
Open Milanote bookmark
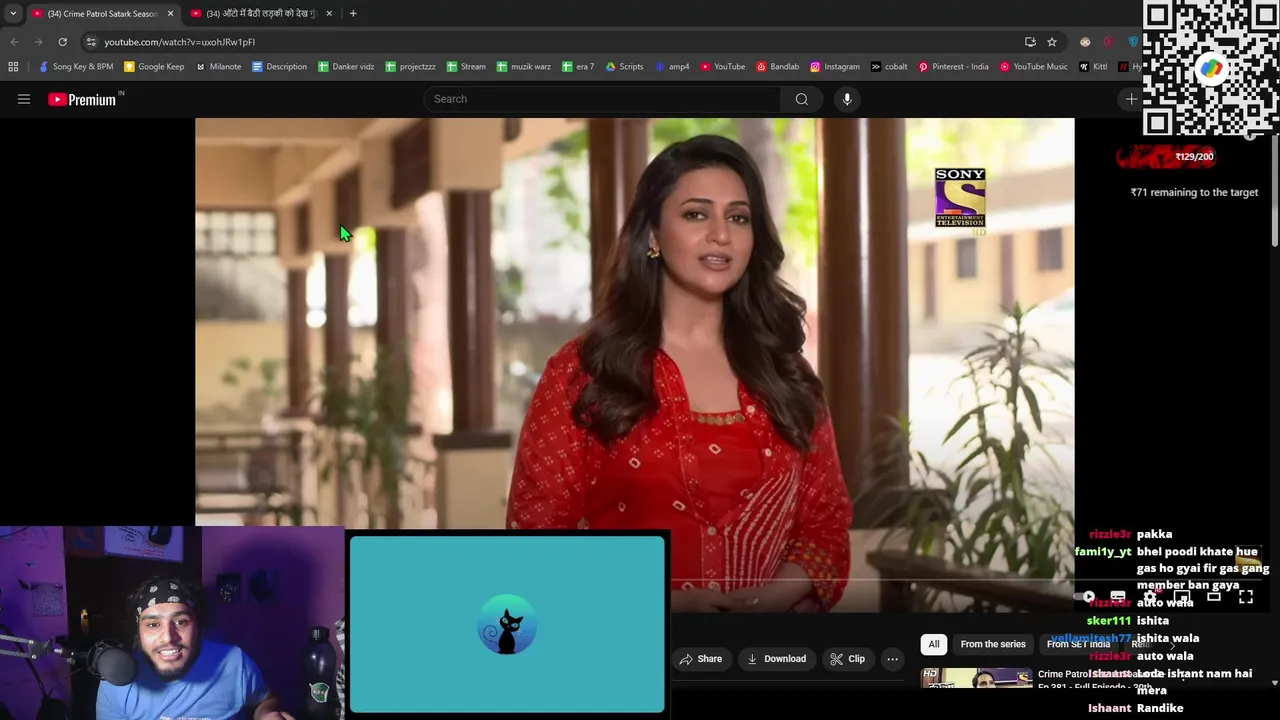[218, 67]
